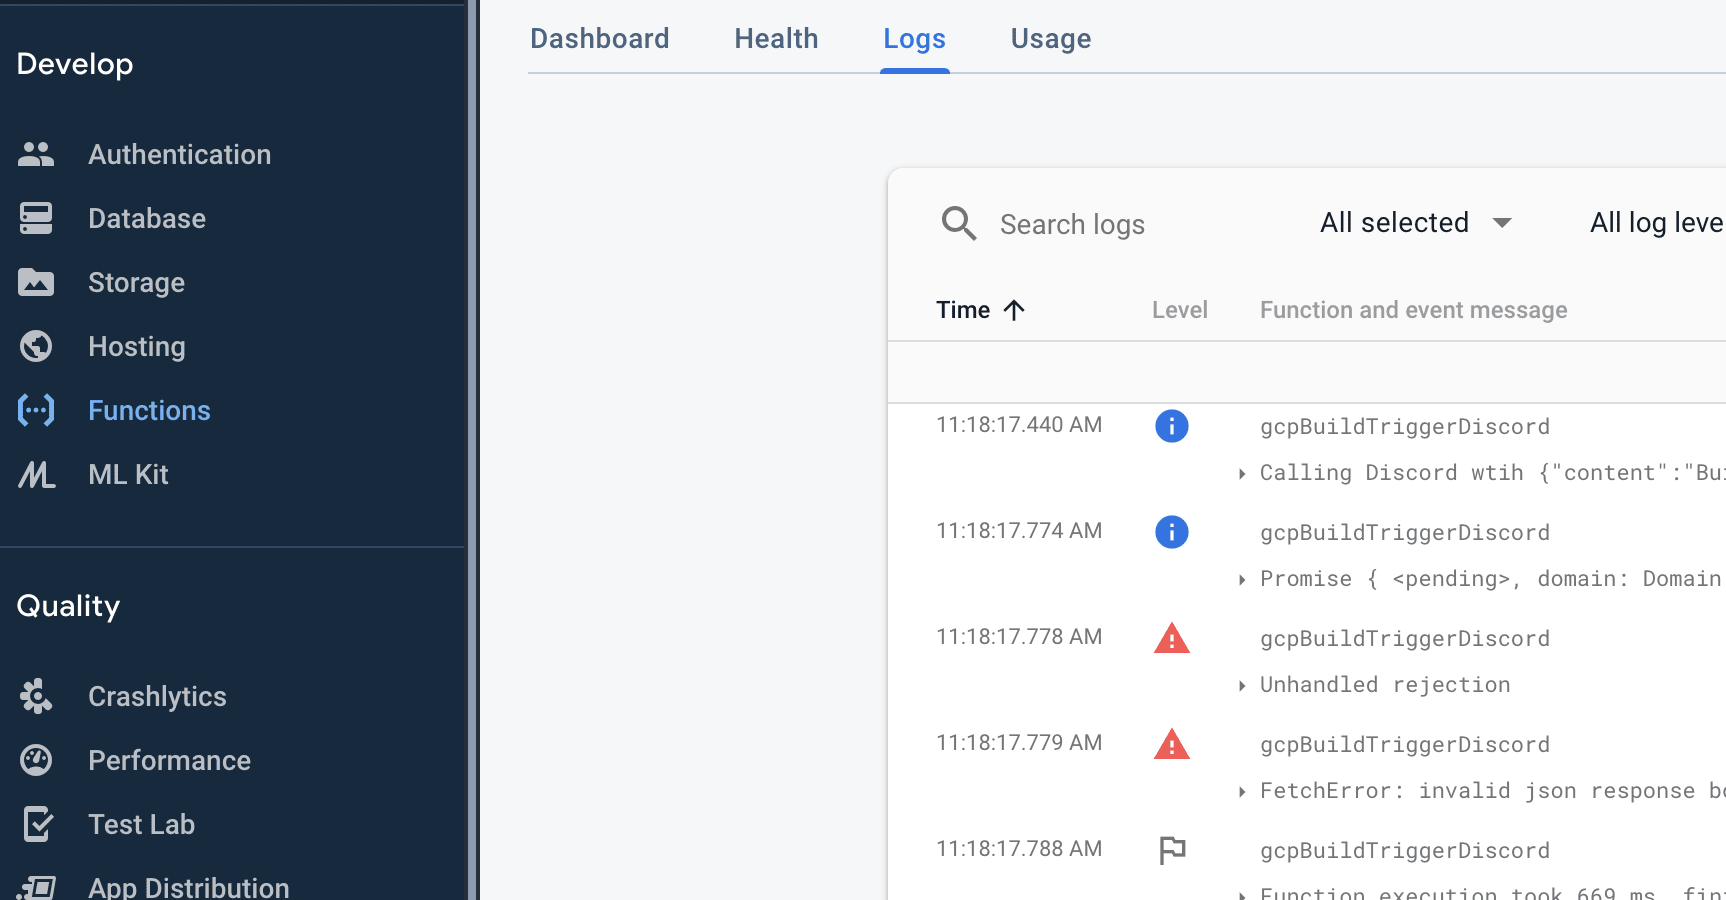Image resolution: width=1726 pixels, height=900 pixels.
Task: Open the Database section
Action: click(x=147, y=218)
